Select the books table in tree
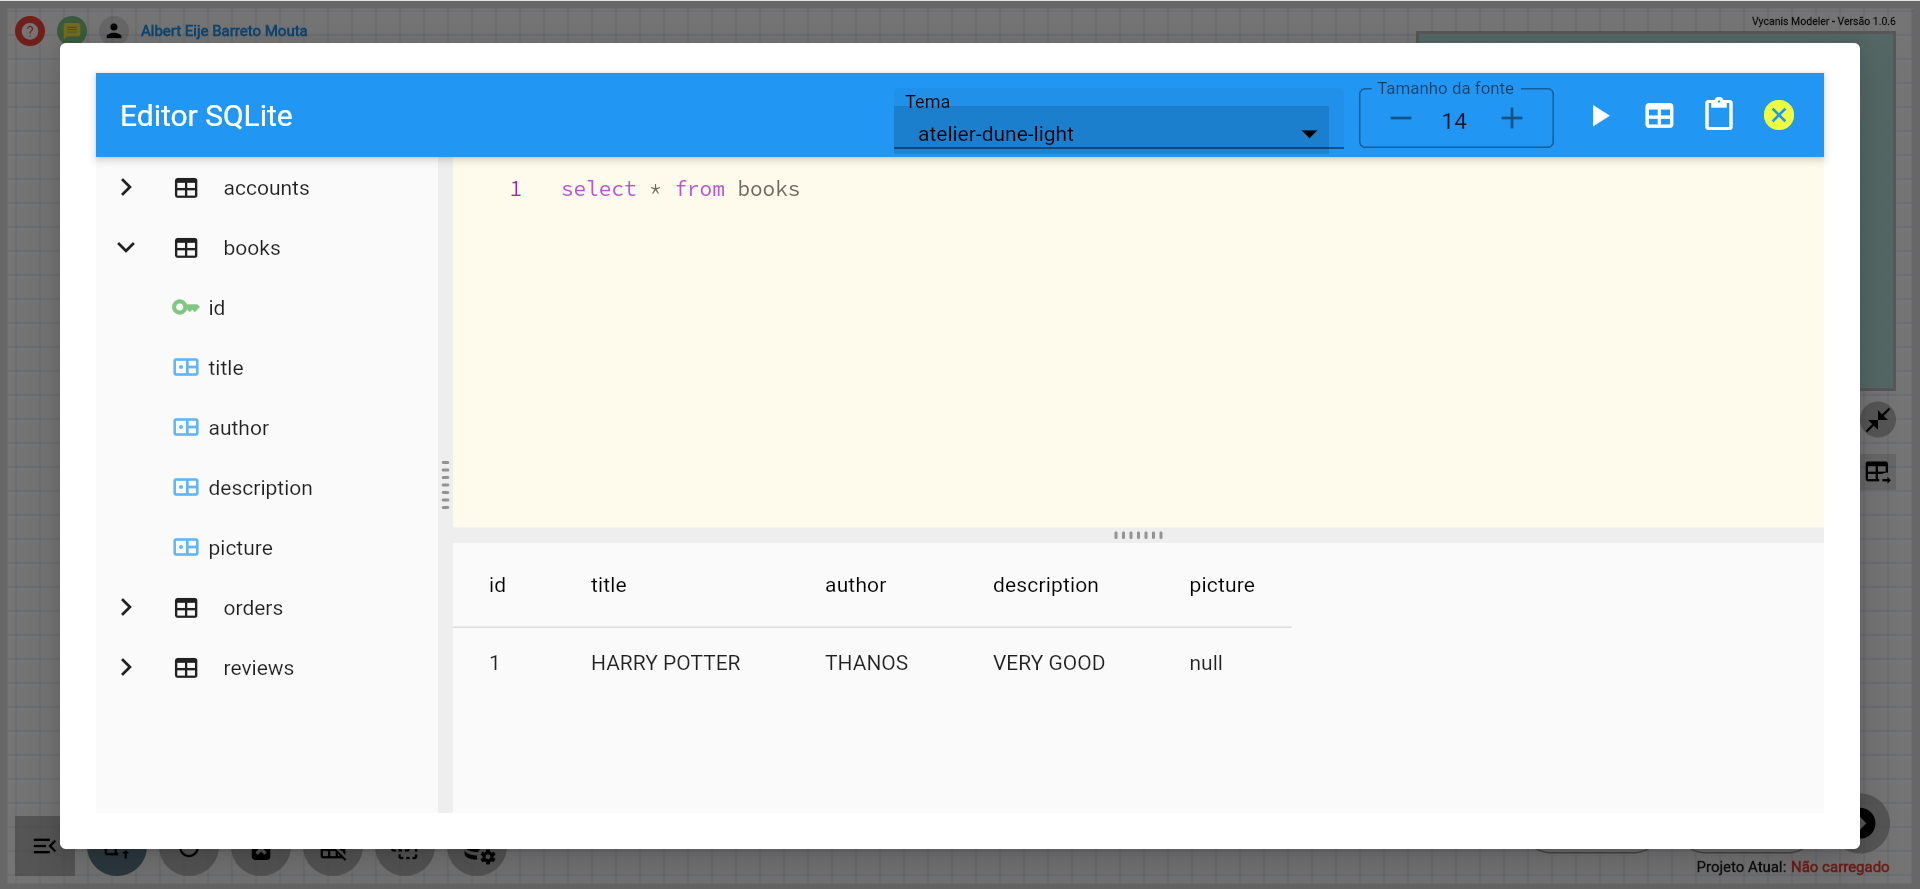 click(252, 248)
